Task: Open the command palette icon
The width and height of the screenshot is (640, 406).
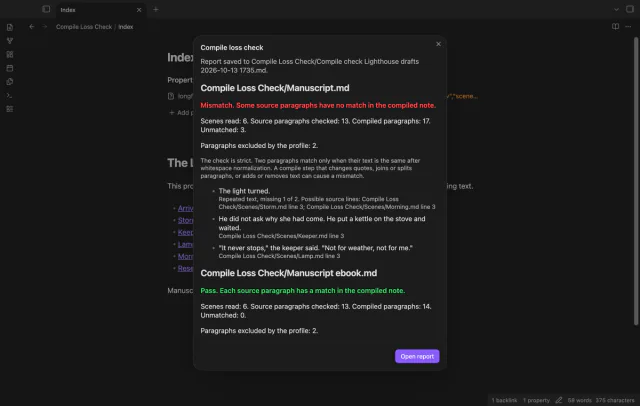Action: (x=10, y=95)
